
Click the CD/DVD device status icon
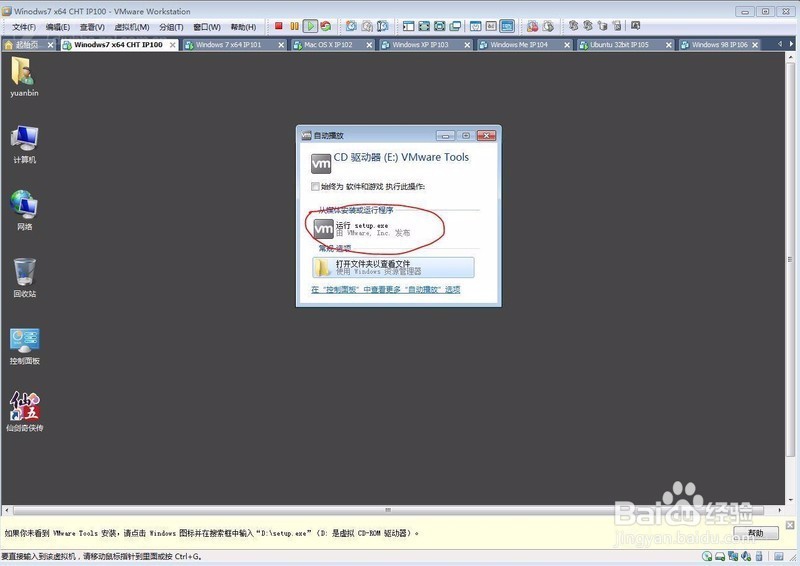pos(707,556)
